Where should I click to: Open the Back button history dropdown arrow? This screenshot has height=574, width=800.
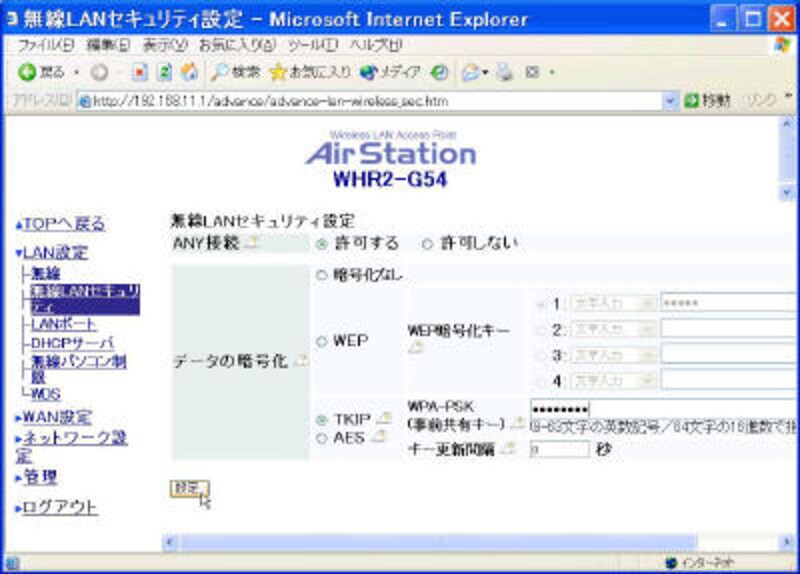[x=77, y=73]
